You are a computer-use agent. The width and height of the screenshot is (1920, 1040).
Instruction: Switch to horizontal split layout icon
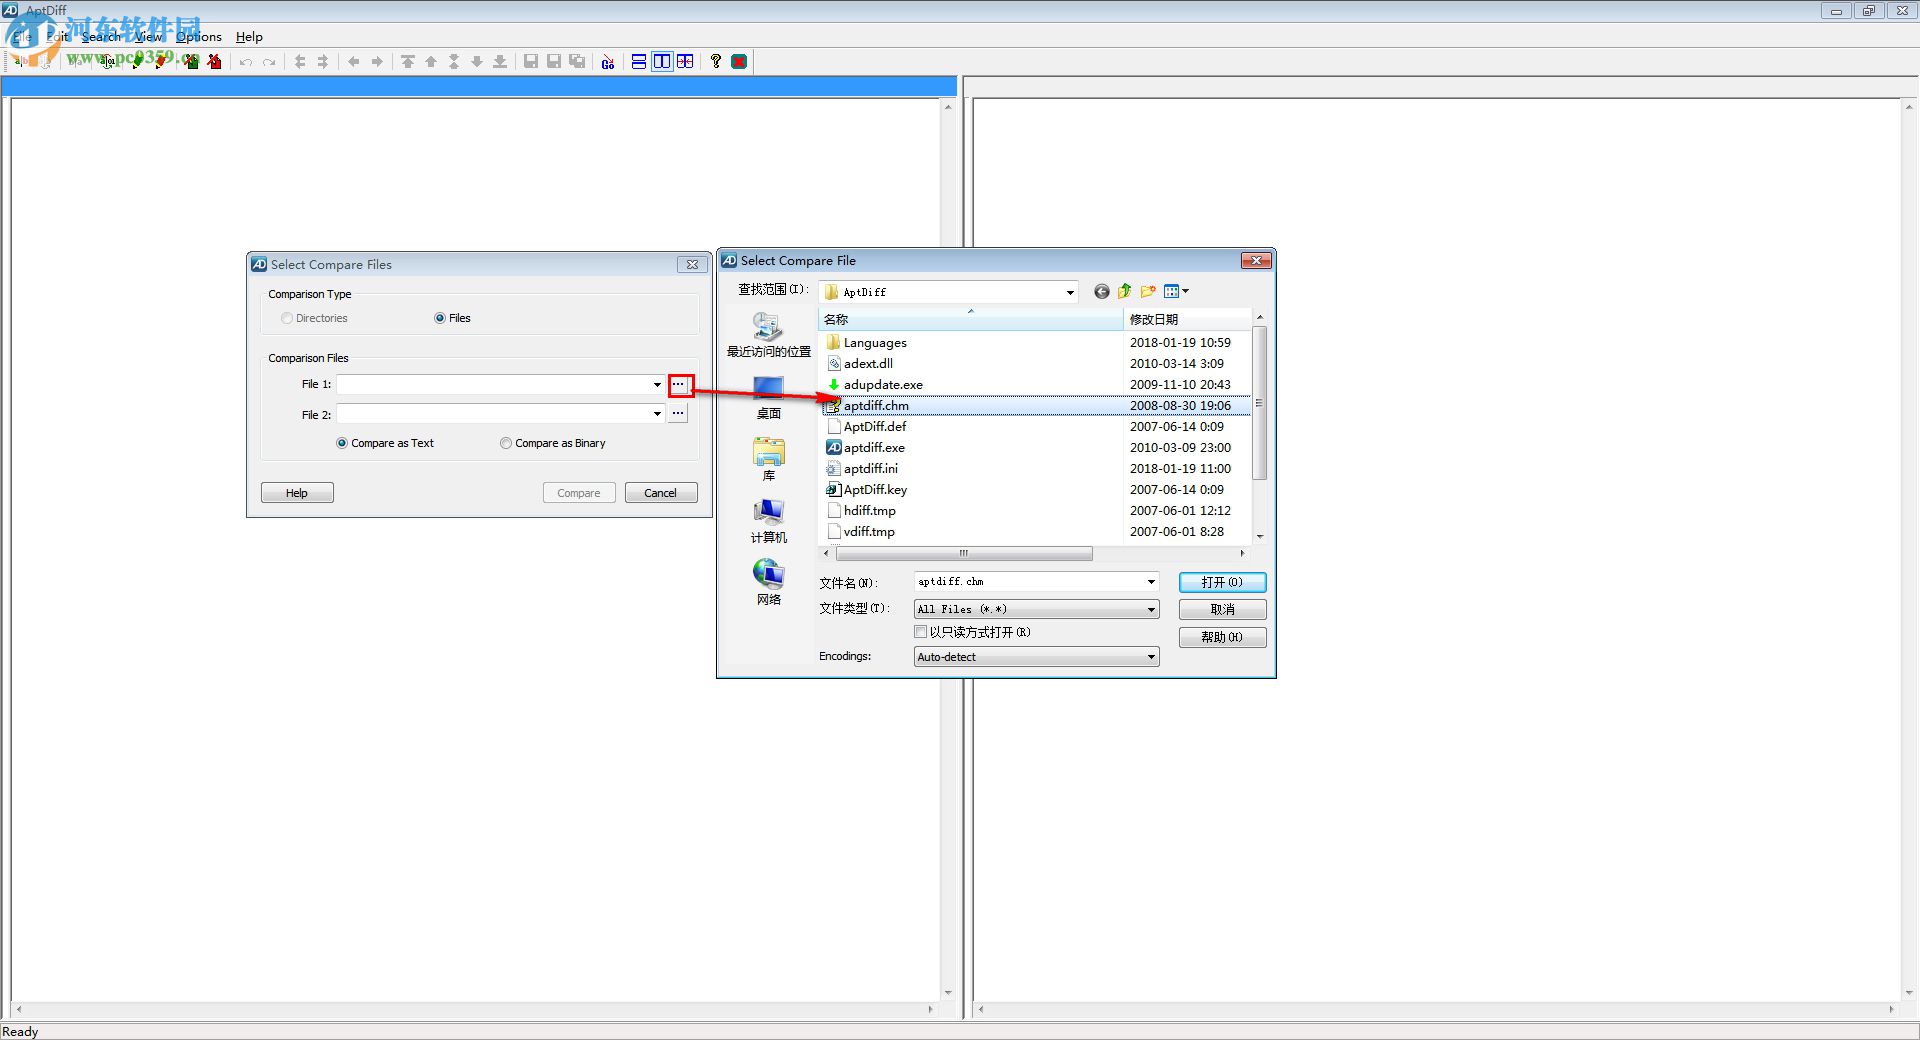coord(639,62)
